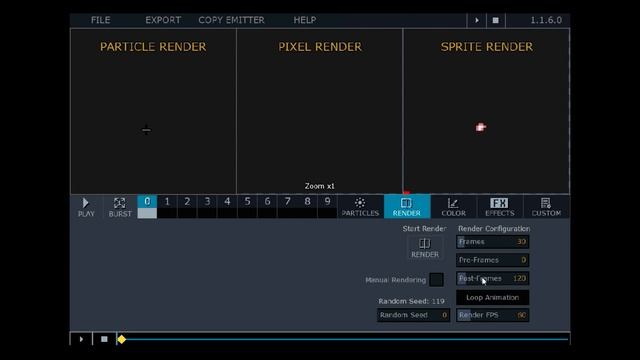The height and width of the screenshot is (360, 640).
Task: Open the FILE menu
Action: (x=100, y=20)
